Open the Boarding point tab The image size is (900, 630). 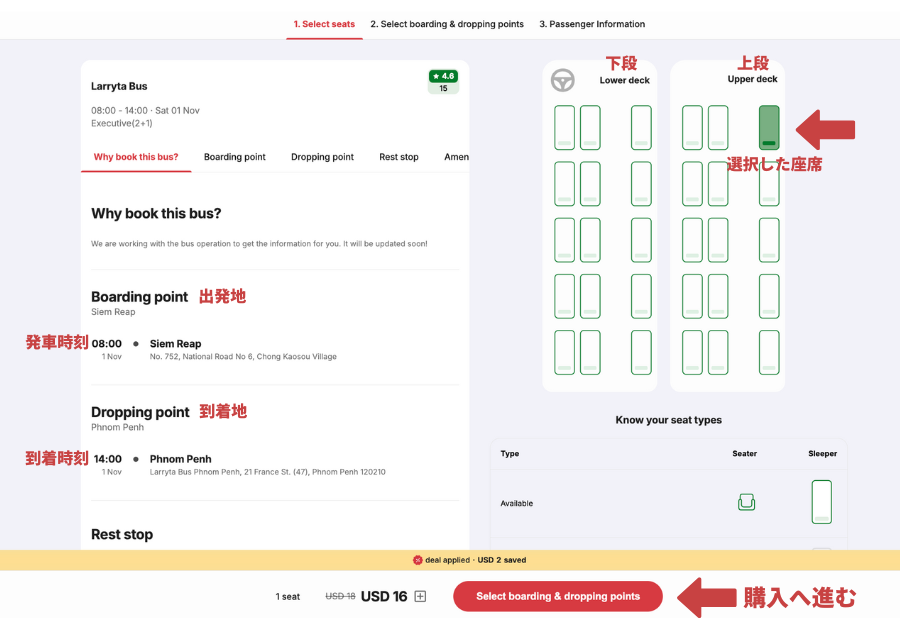tap(235, 157)
